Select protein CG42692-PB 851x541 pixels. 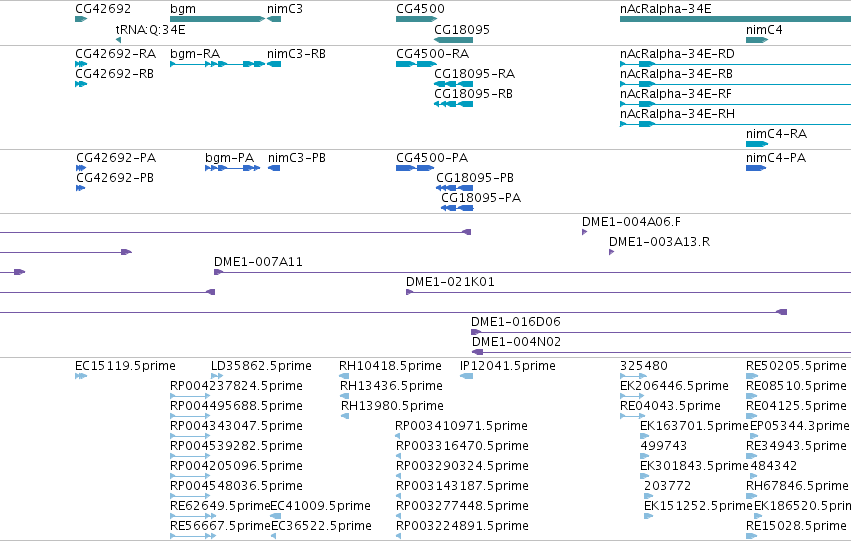tap(115, 178)
